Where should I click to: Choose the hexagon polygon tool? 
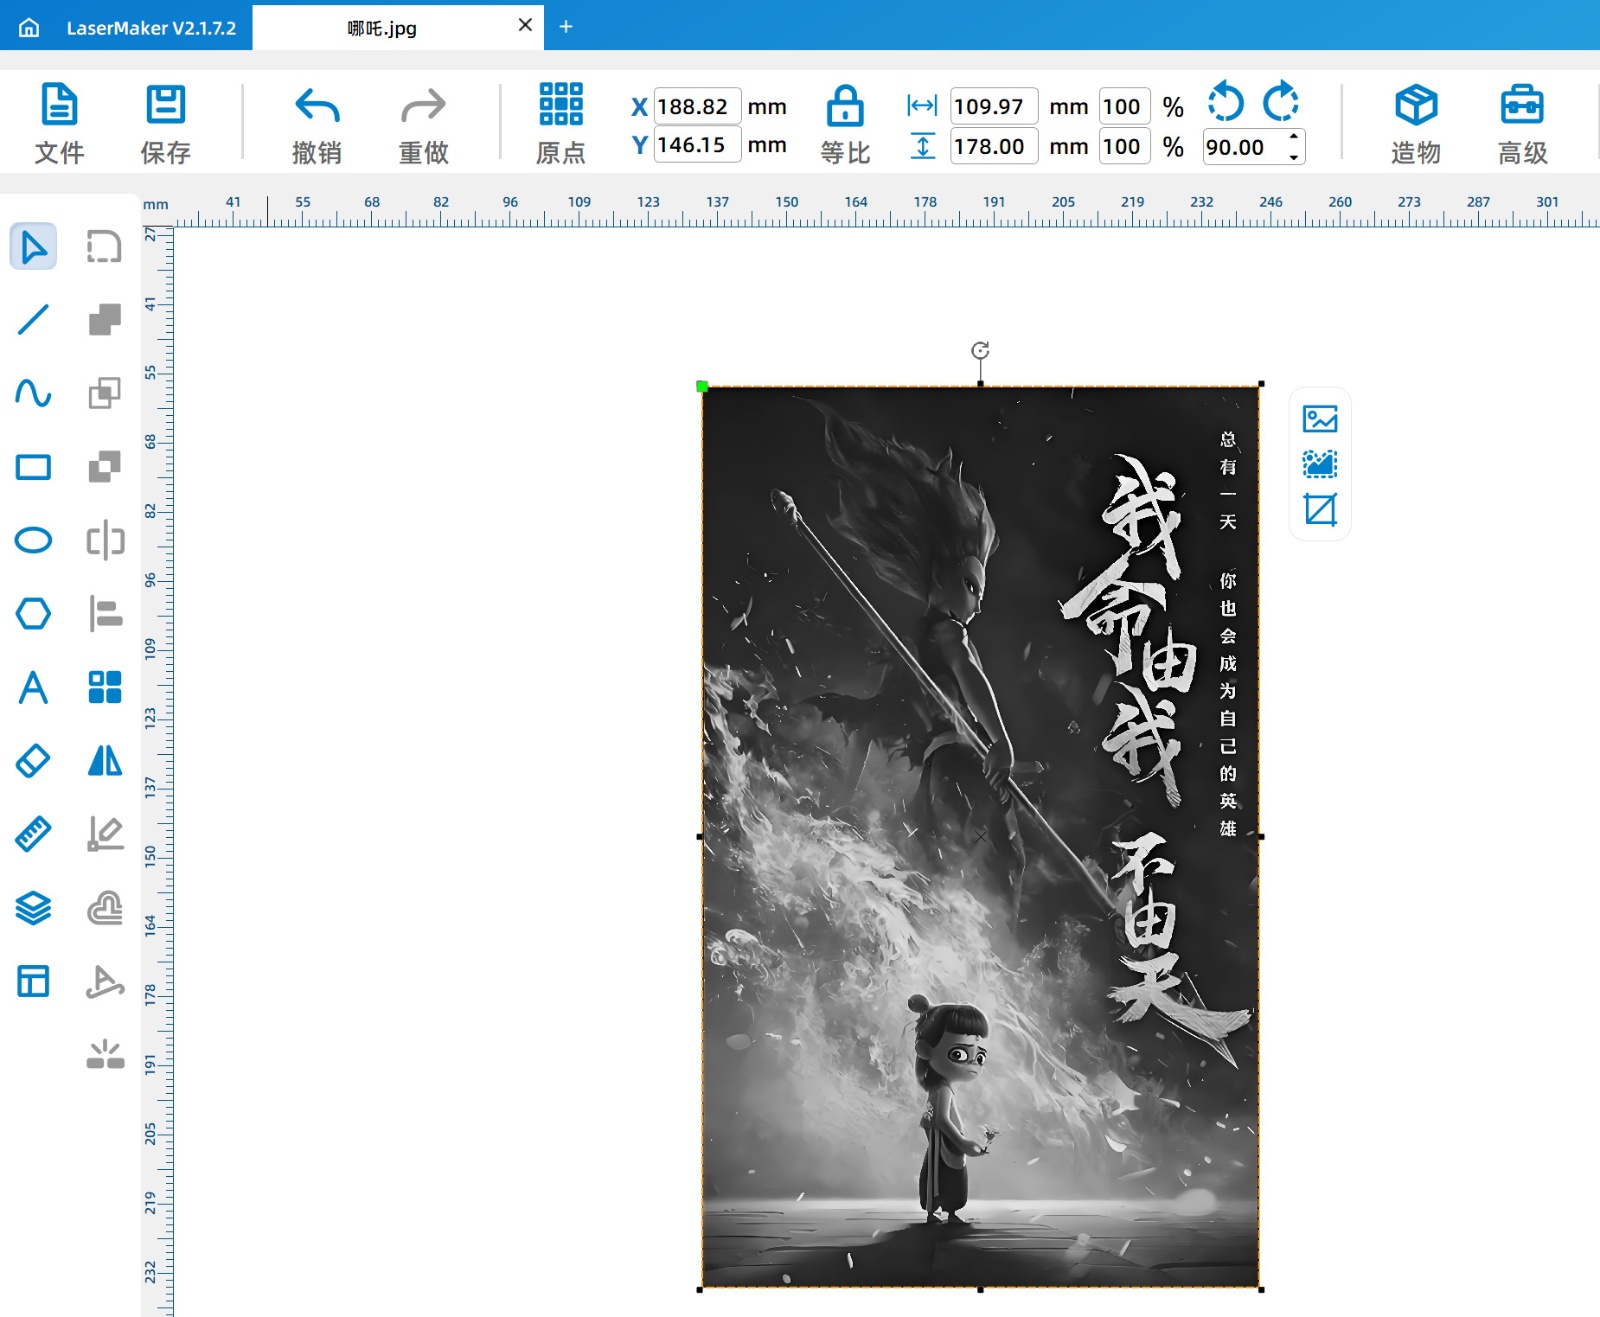tap(33, 614)
